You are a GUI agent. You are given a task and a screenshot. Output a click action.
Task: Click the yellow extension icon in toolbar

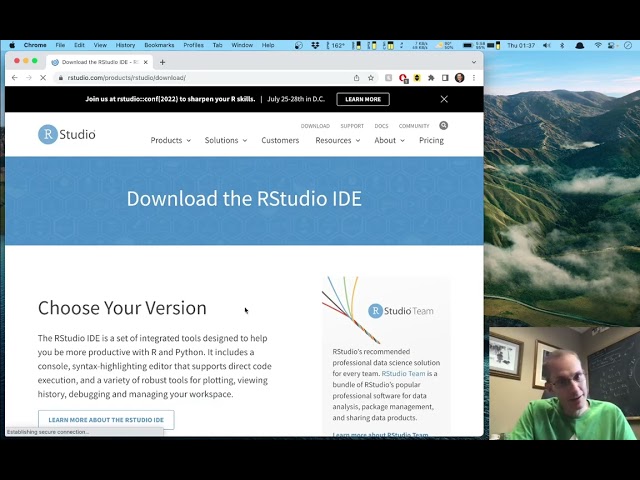coord(417,78)
